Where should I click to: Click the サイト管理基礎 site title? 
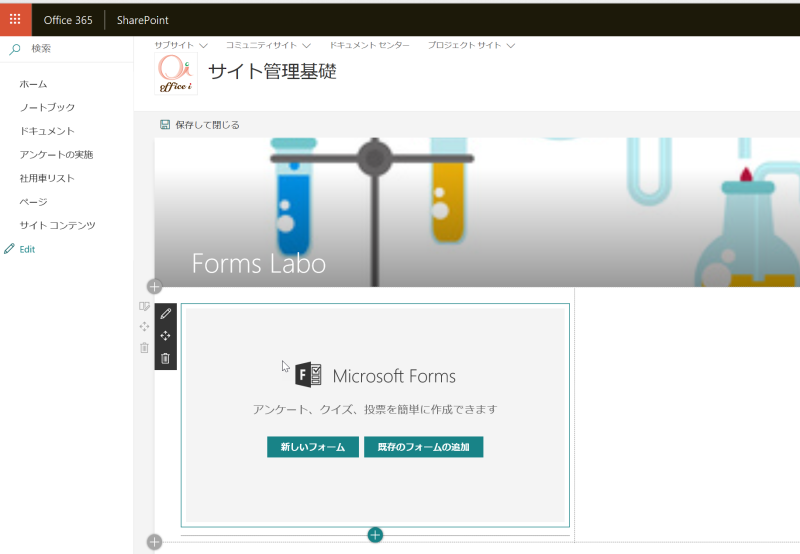pos(272,71)
